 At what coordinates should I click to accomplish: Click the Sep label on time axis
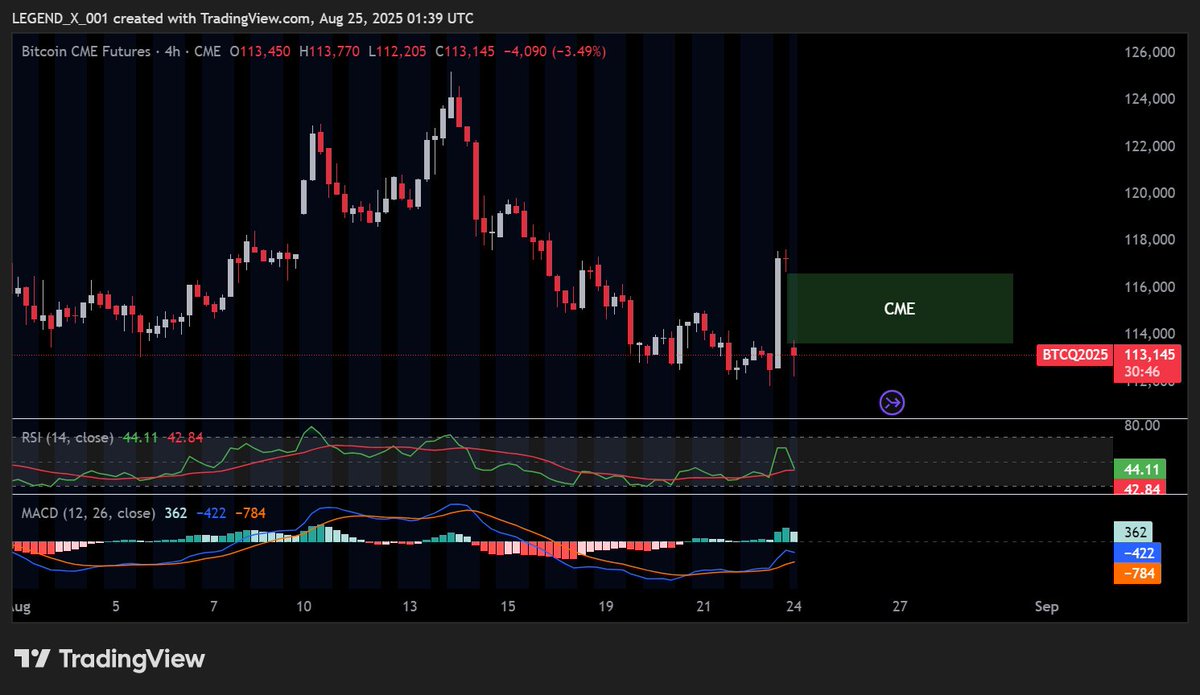pyautogui.click(x=1046, y=606)
